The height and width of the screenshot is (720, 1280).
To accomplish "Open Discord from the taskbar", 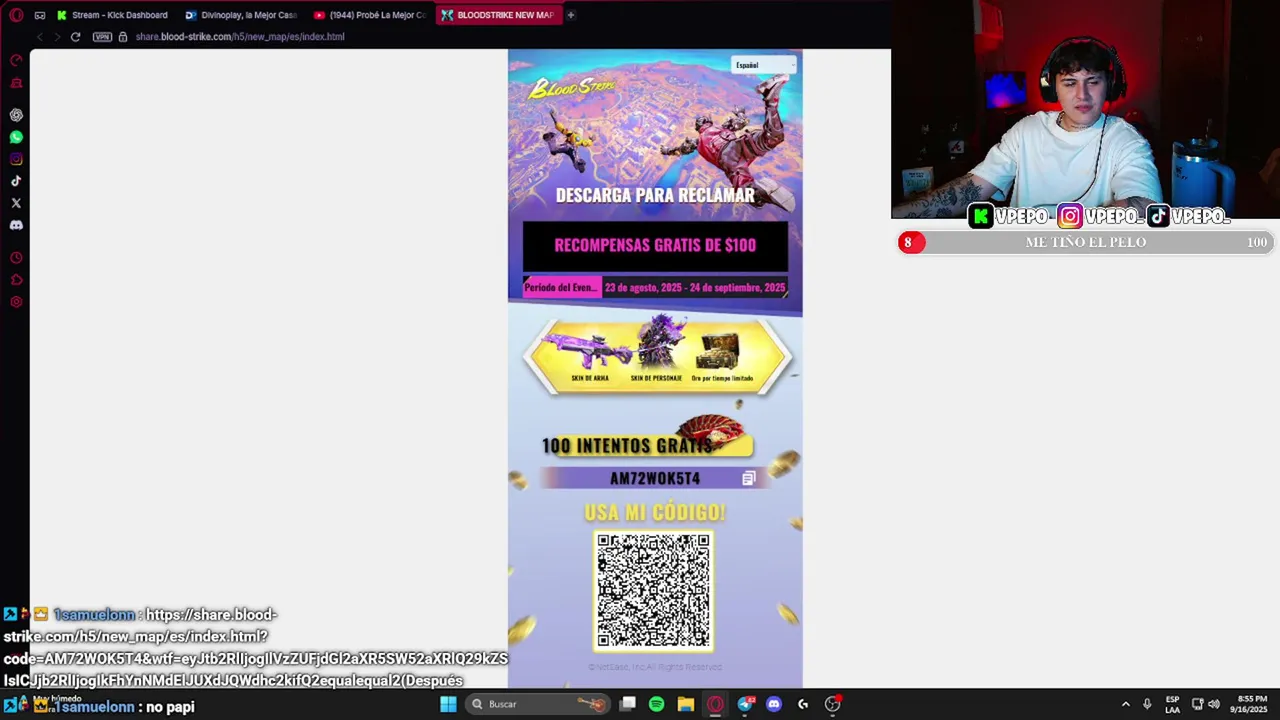I will tap(774, 704).
